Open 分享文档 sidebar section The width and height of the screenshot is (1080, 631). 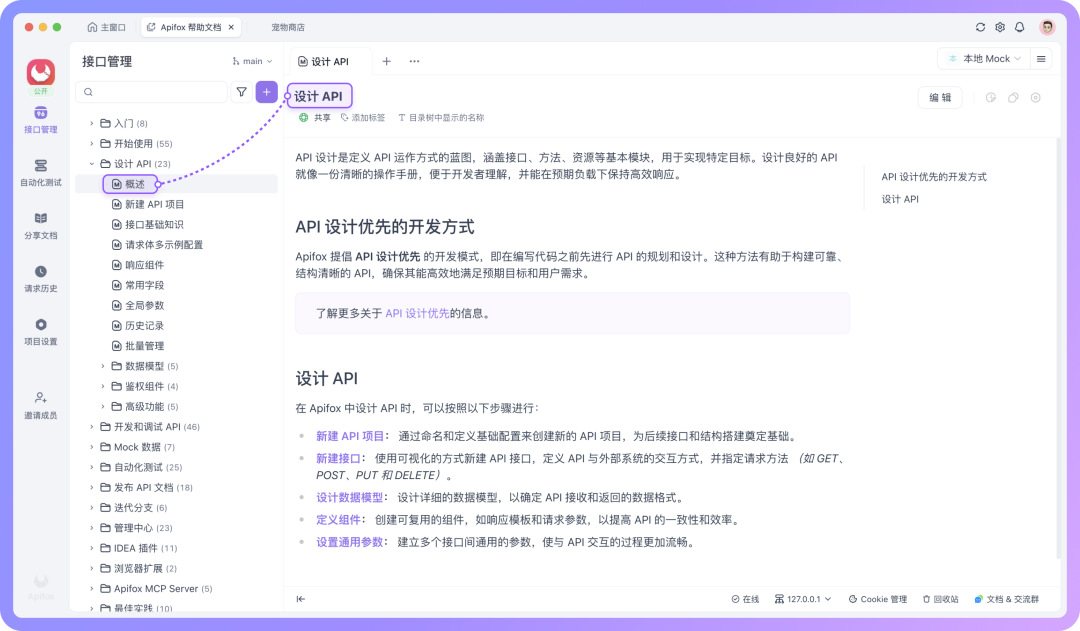[41, 226]
